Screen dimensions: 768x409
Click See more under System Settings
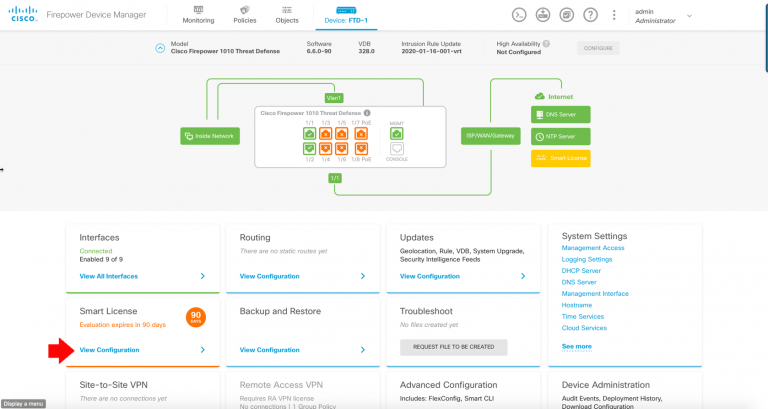coord(576,346)
